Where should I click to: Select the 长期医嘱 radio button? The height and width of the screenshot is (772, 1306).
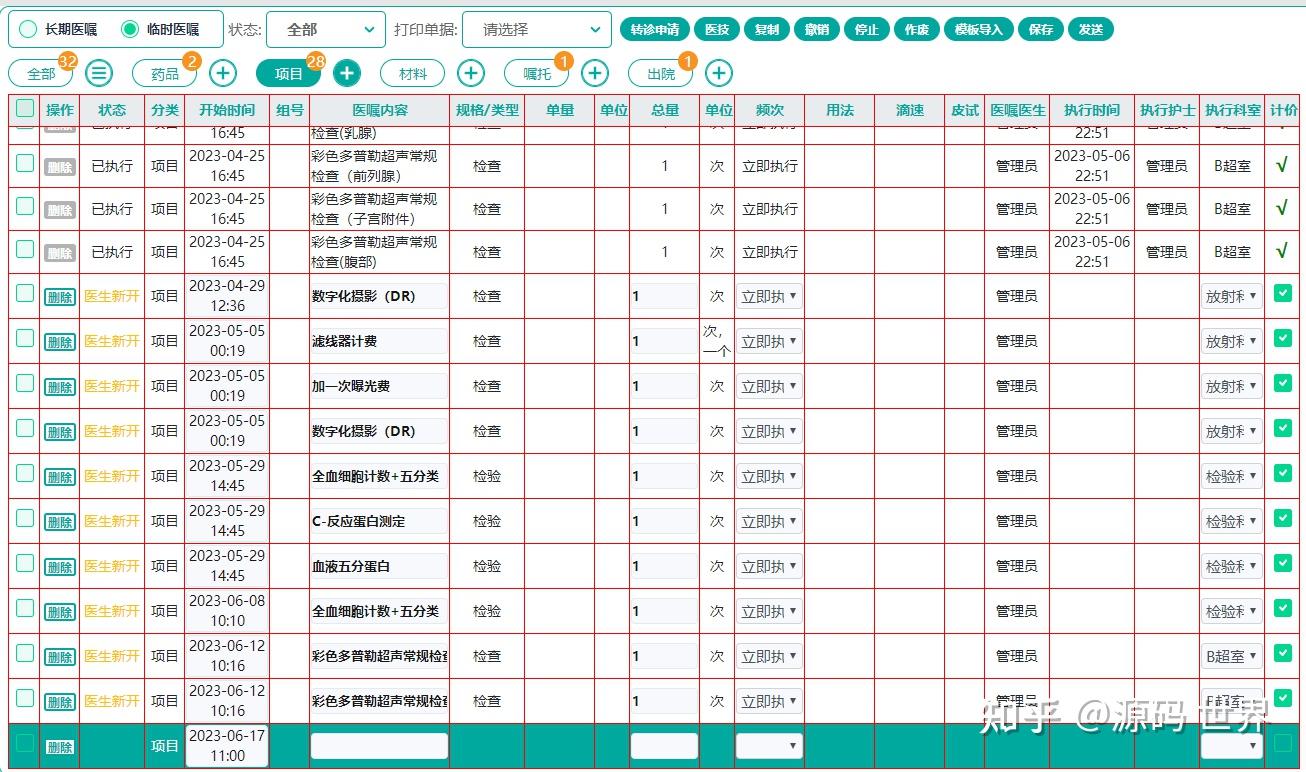click(x=28, y=29)
